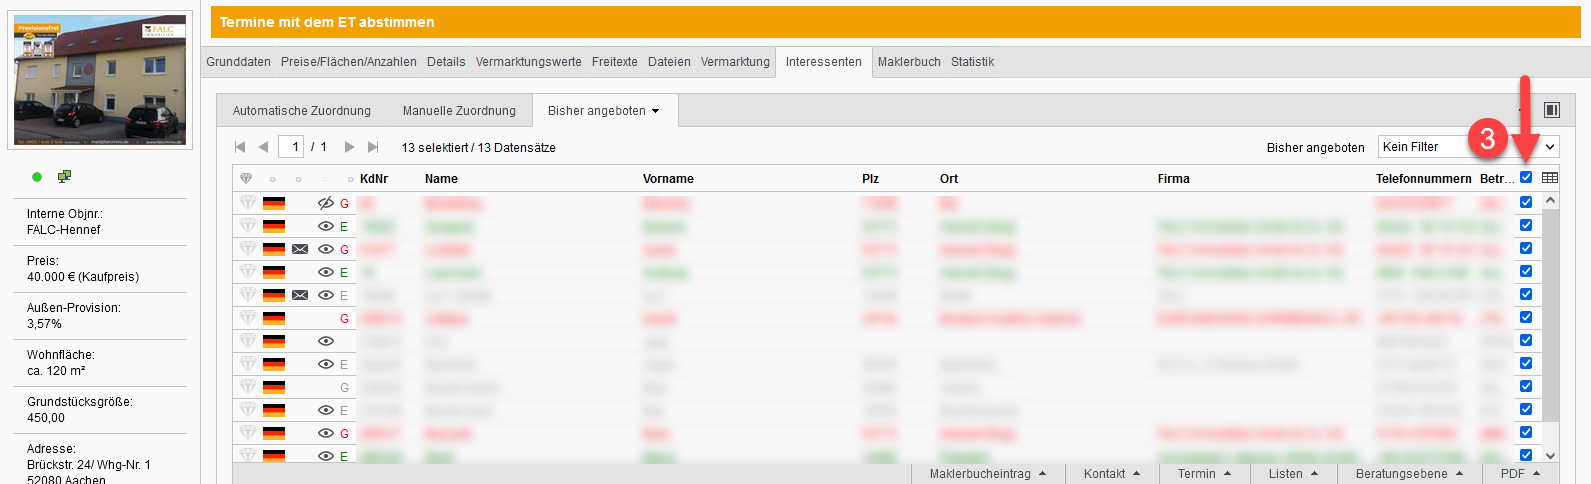1591x484 pixels.
Task: Click the split-view panel icon at top right
Action: [x=1551, y=110]
